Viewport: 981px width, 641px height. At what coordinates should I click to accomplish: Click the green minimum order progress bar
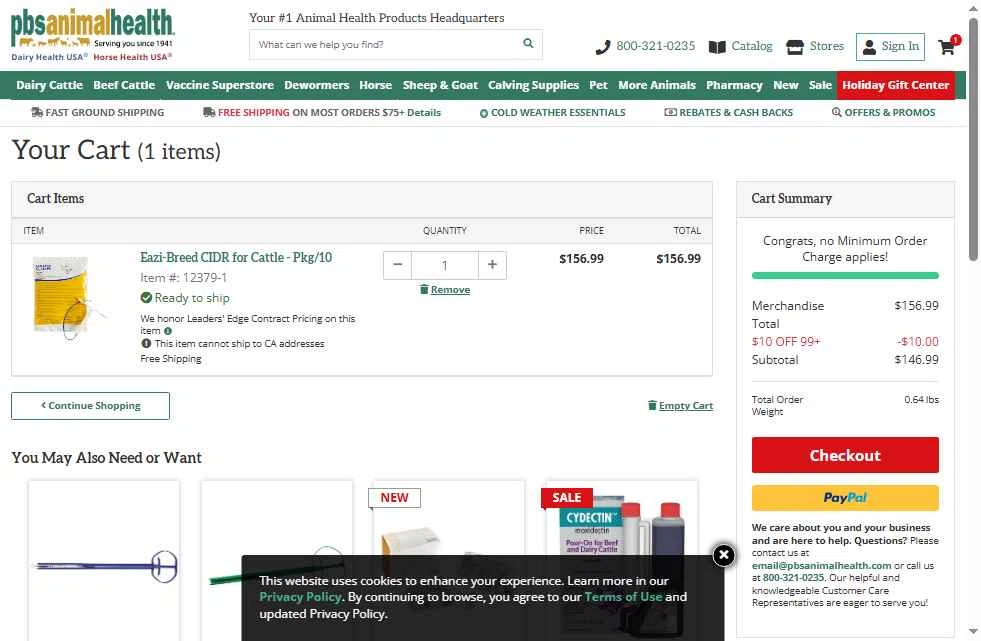[x=845, y=275]
